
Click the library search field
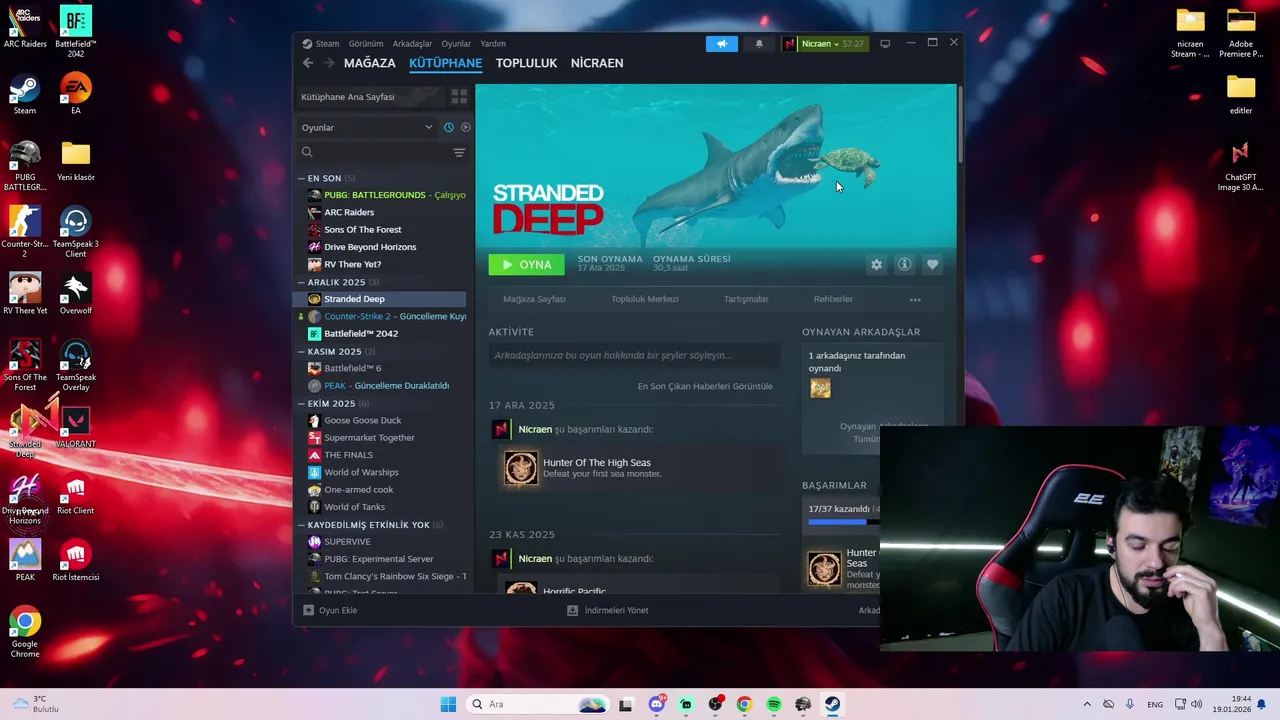[x=375, y=153]
